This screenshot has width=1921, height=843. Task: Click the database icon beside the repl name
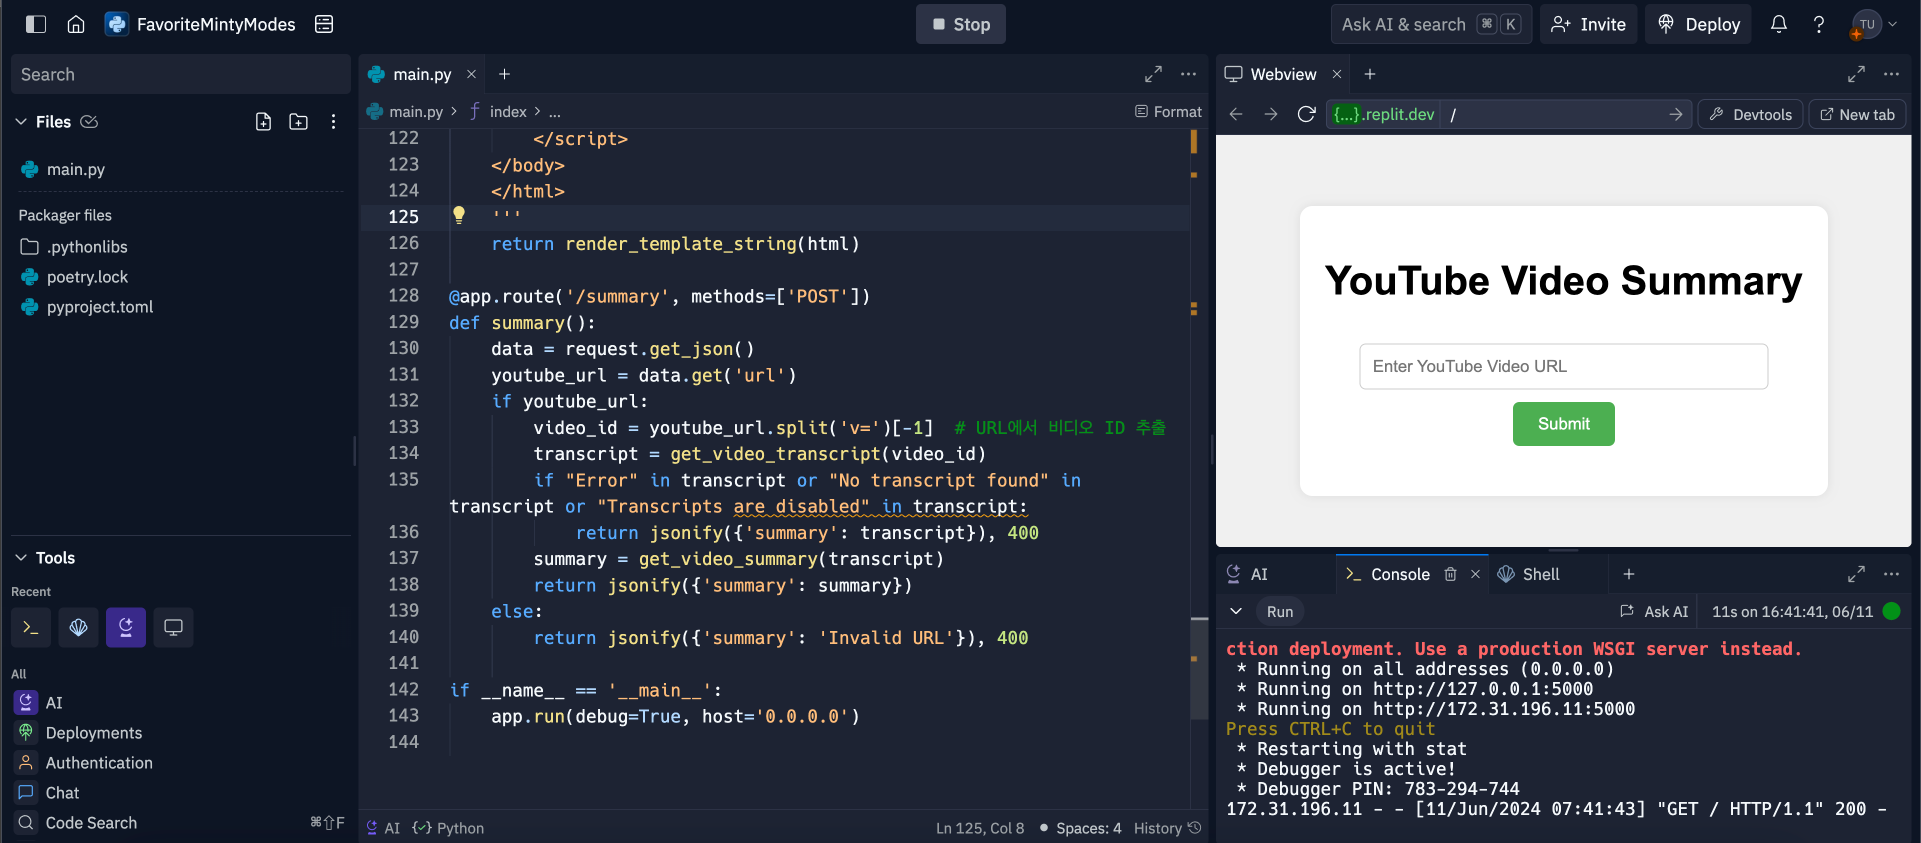pos(324,24)
